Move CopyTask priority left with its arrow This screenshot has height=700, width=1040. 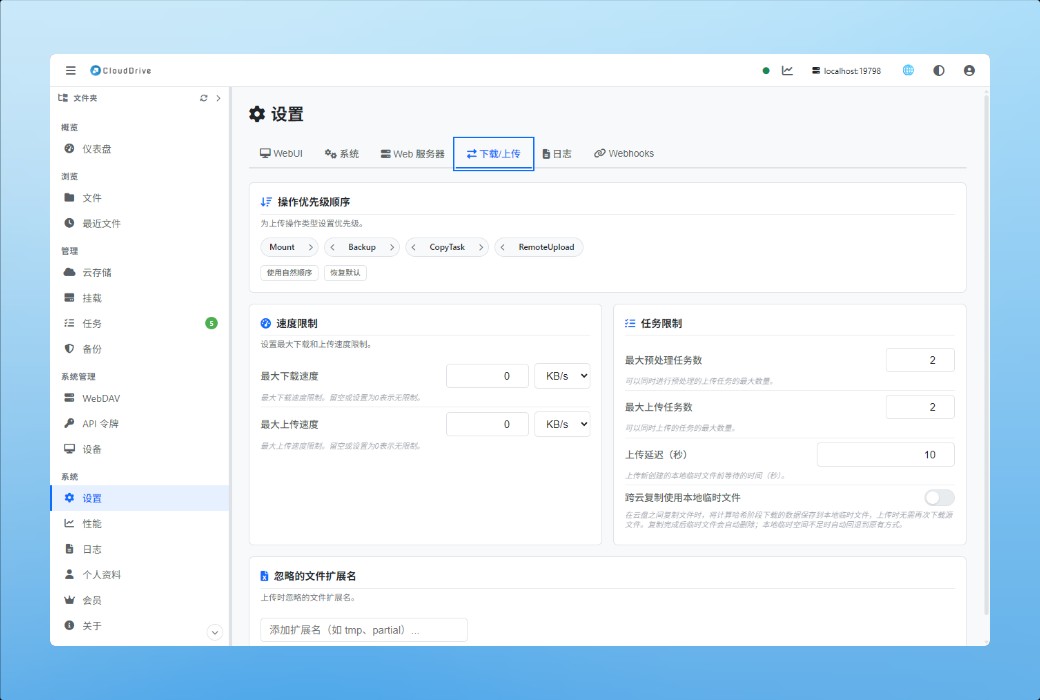point(413,247)
